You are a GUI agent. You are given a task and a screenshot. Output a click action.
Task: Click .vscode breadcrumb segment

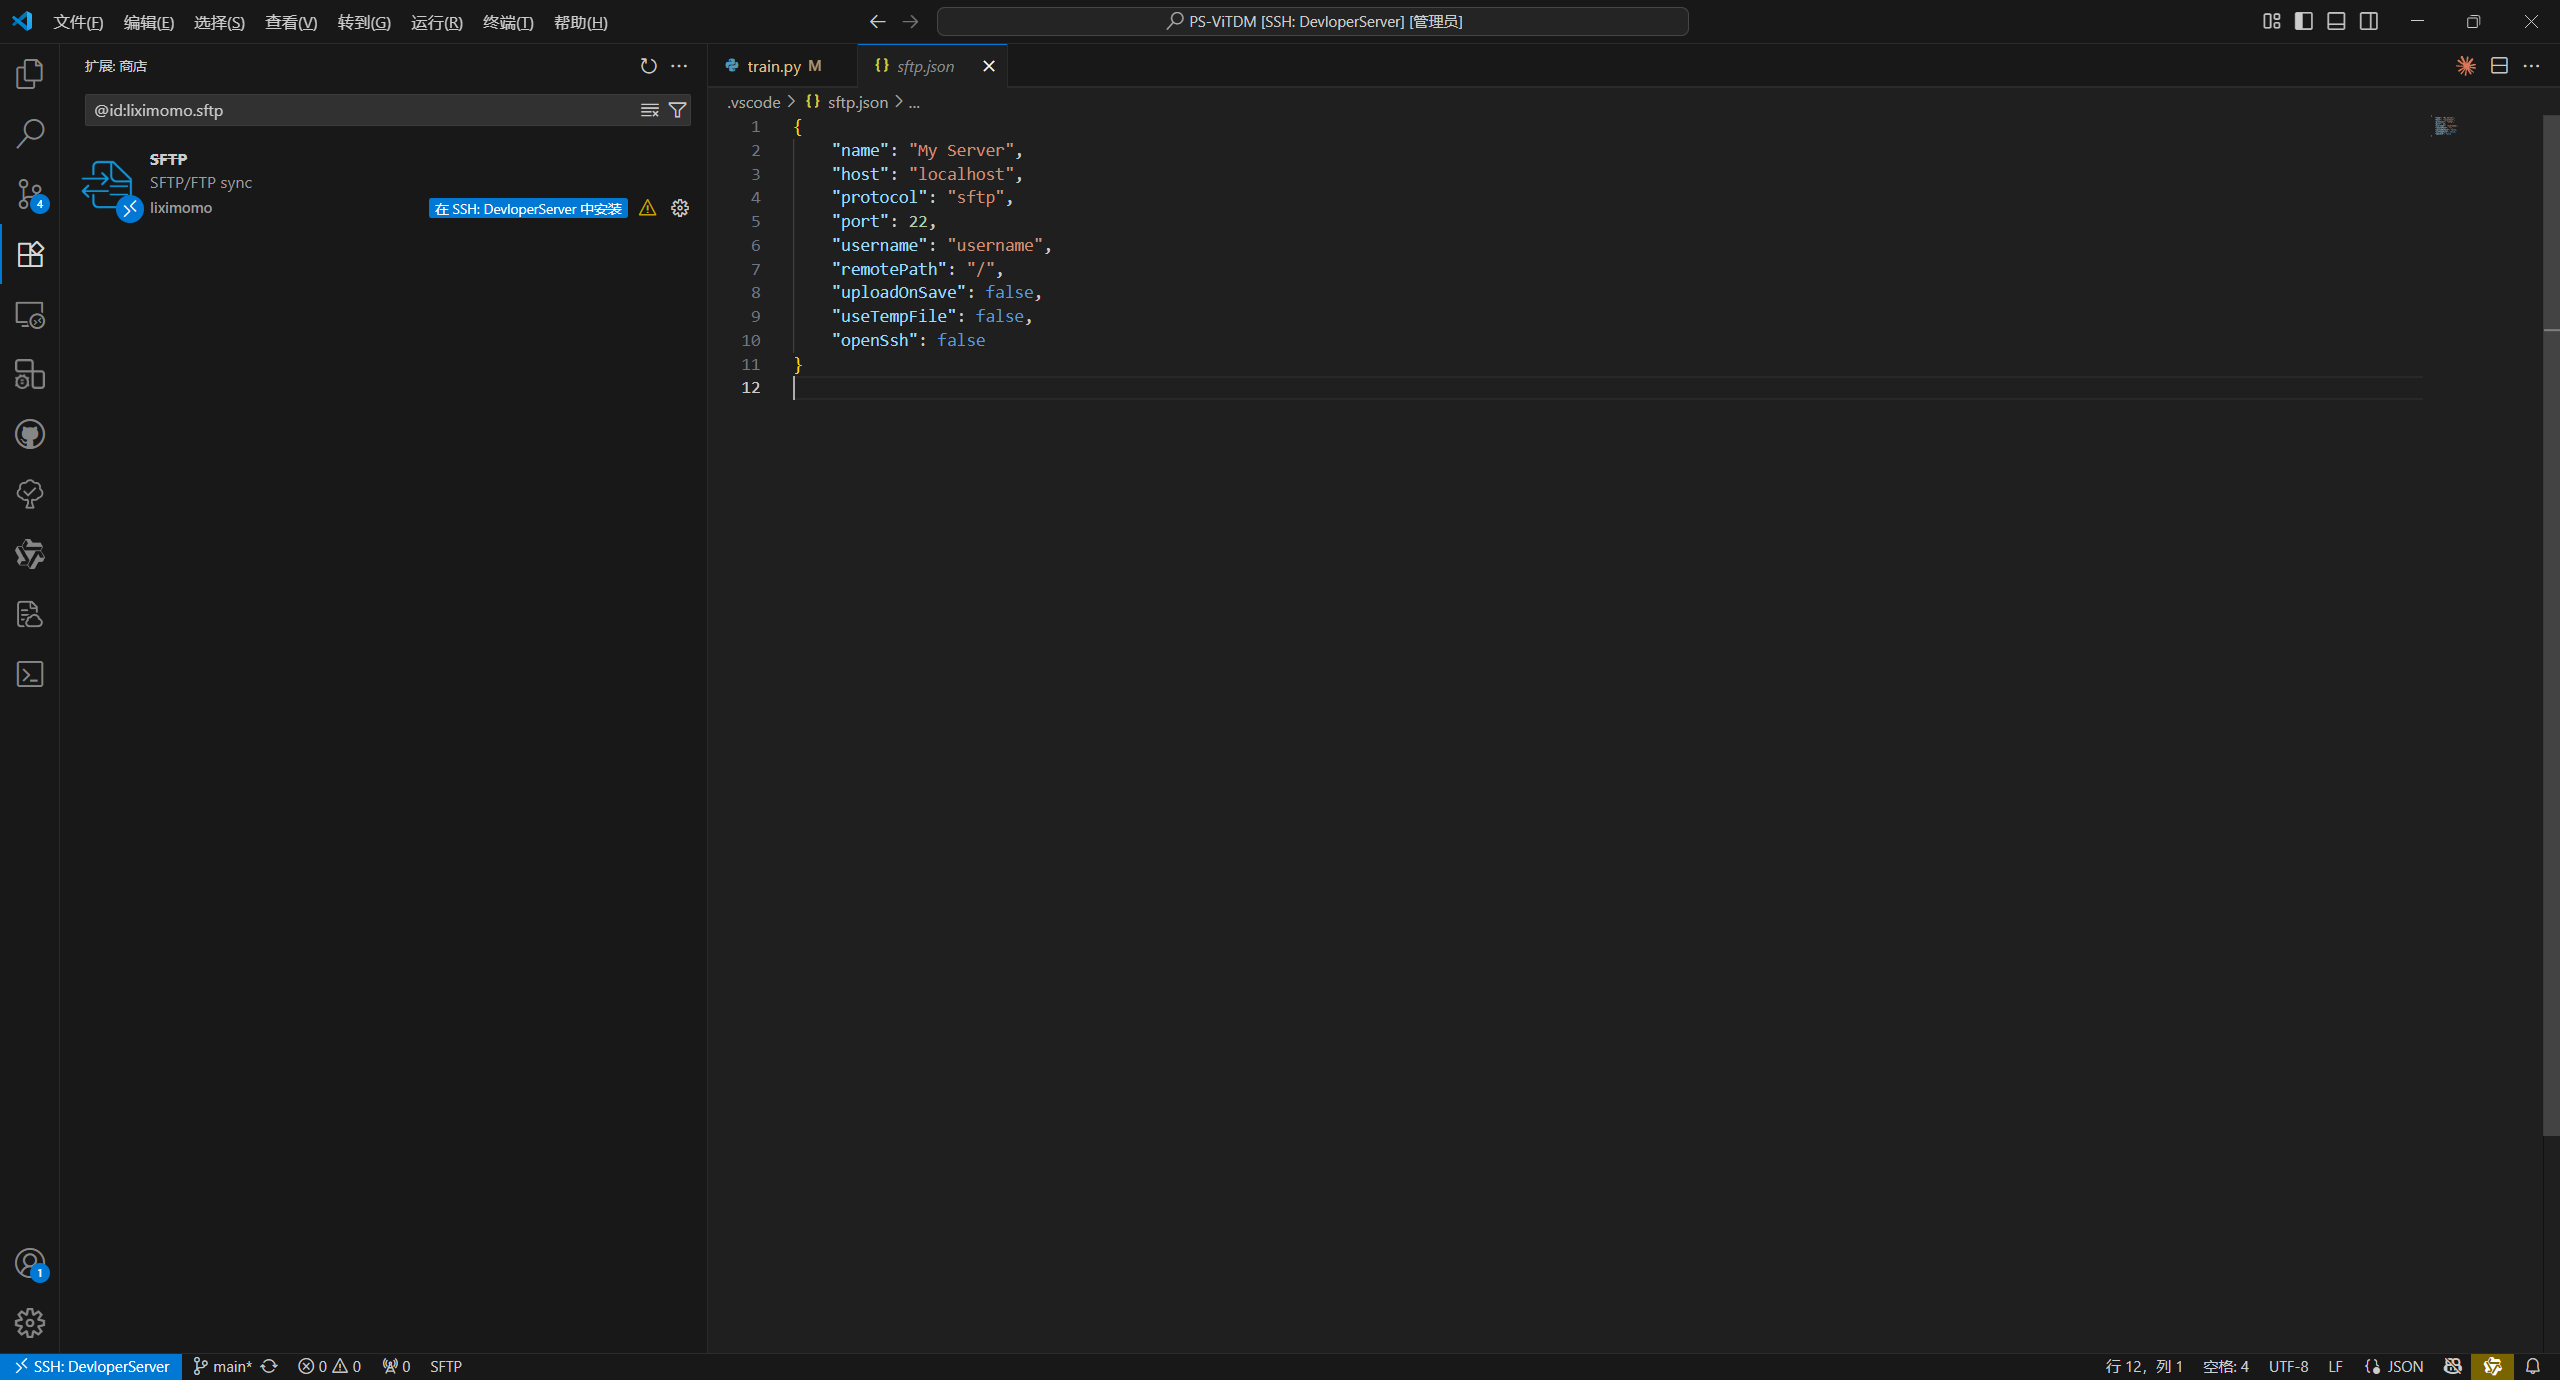753,102
